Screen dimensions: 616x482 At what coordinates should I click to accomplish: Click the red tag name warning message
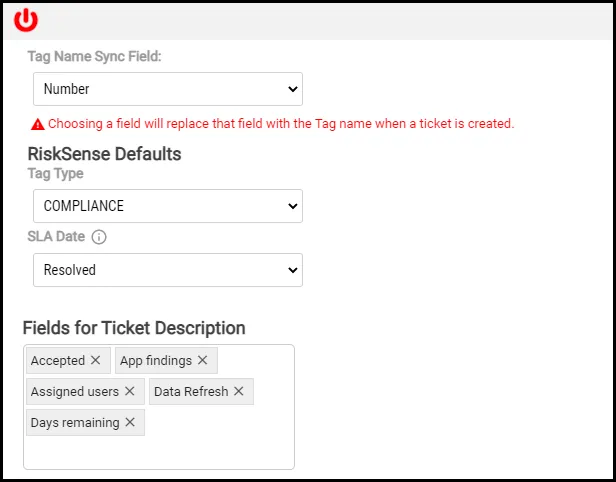click(281, 124)
